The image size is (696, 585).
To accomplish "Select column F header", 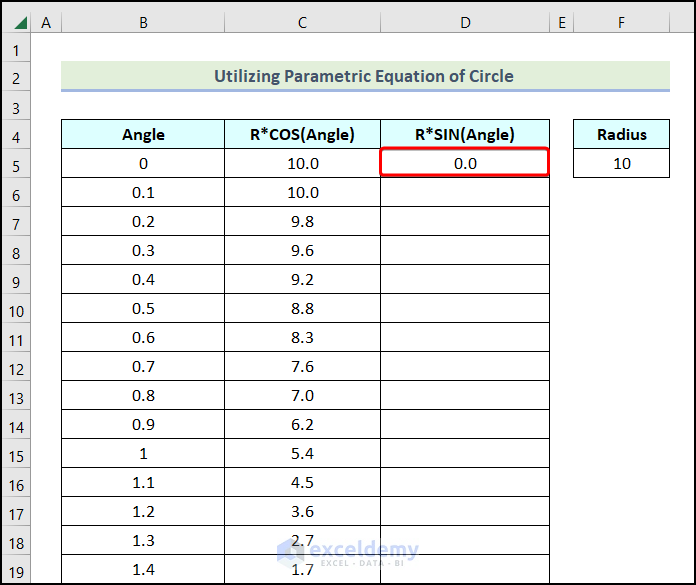I will tap(621, 22).
